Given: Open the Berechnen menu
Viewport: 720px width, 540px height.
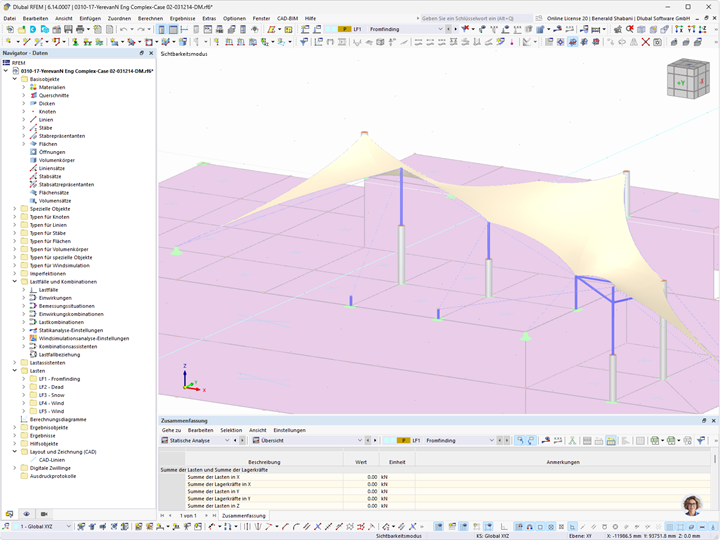Looking at the screenshot, I should click(x=150, y=18).
